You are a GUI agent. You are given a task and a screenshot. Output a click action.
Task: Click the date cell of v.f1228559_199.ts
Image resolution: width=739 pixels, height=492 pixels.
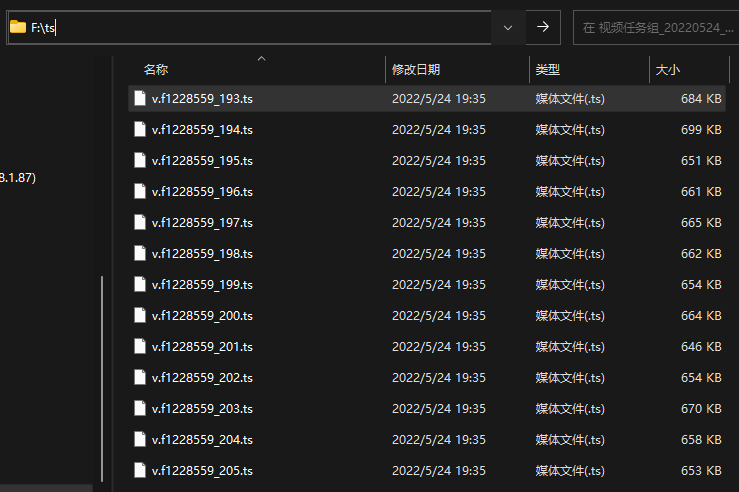439,285
